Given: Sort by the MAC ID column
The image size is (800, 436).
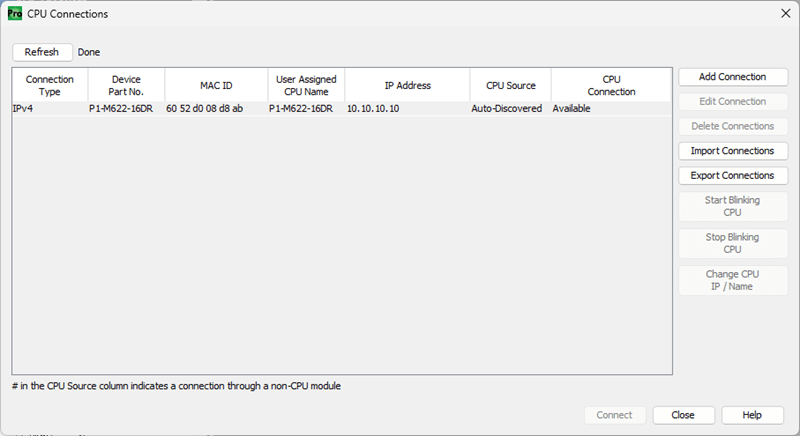Looking at the screenshot, I should click(216, 85).
